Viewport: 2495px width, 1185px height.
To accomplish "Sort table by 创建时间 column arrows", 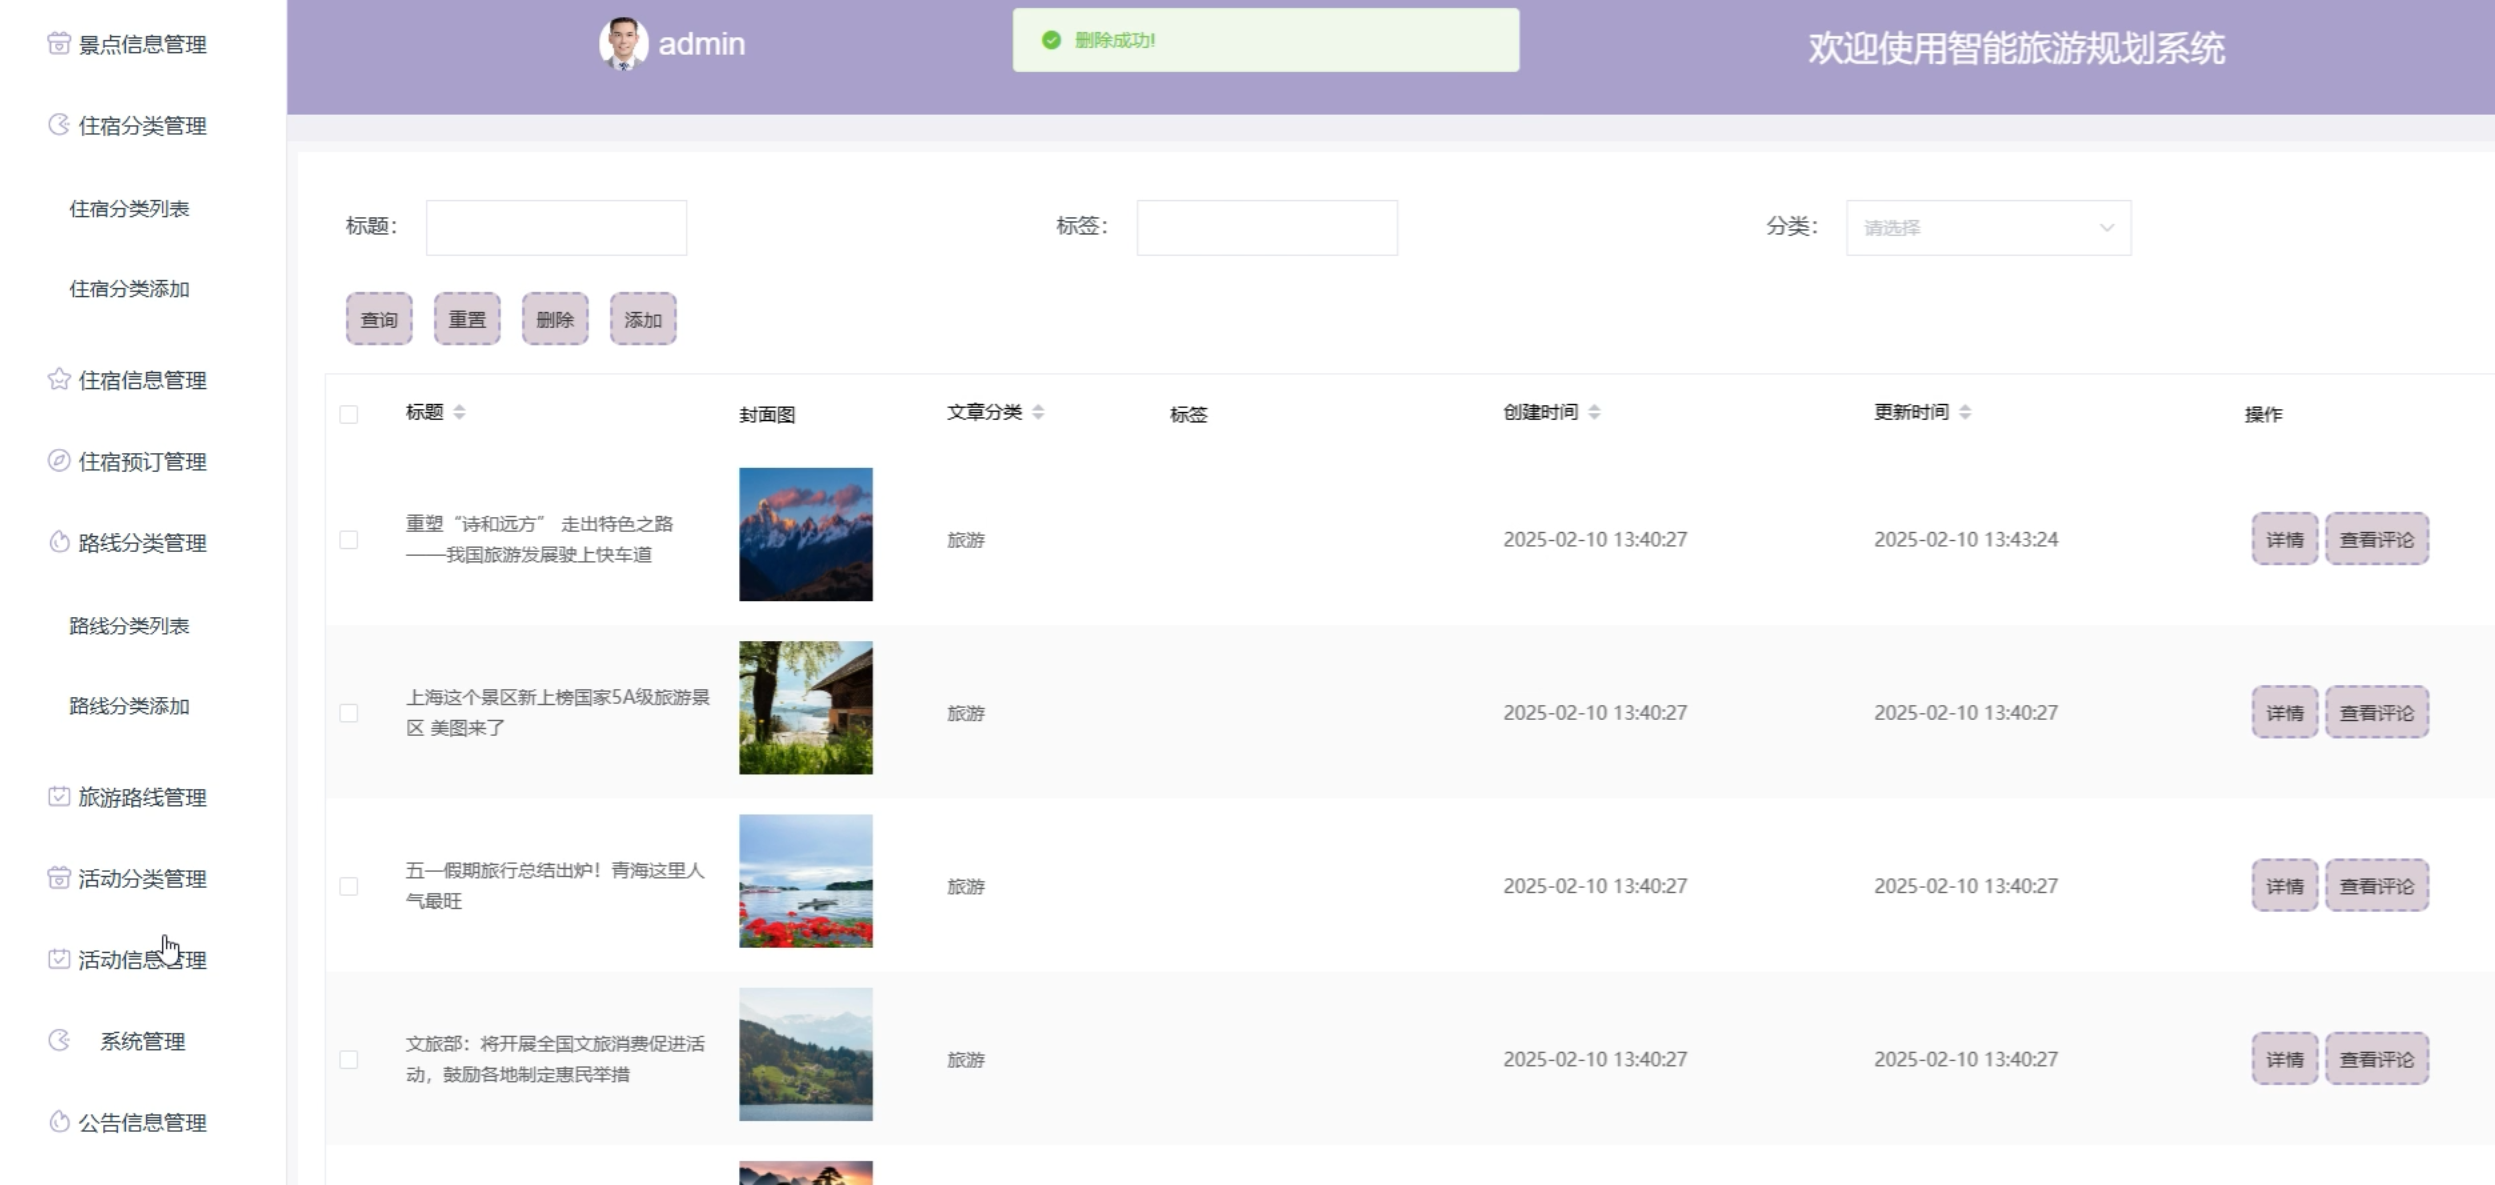I will click(1594, 412).
